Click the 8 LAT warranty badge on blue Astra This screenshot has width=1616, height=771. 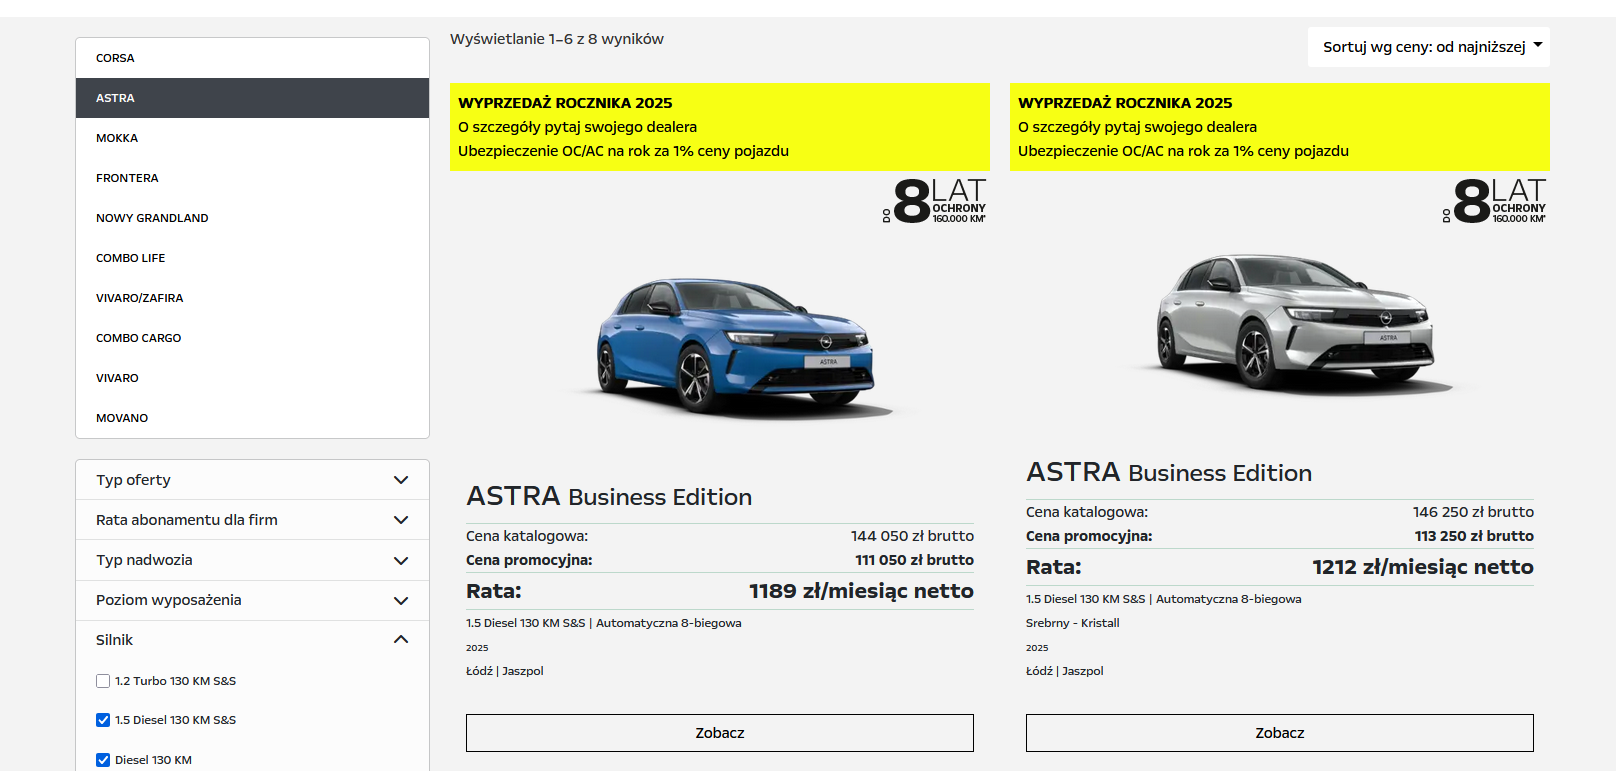(x=935, y=201)
